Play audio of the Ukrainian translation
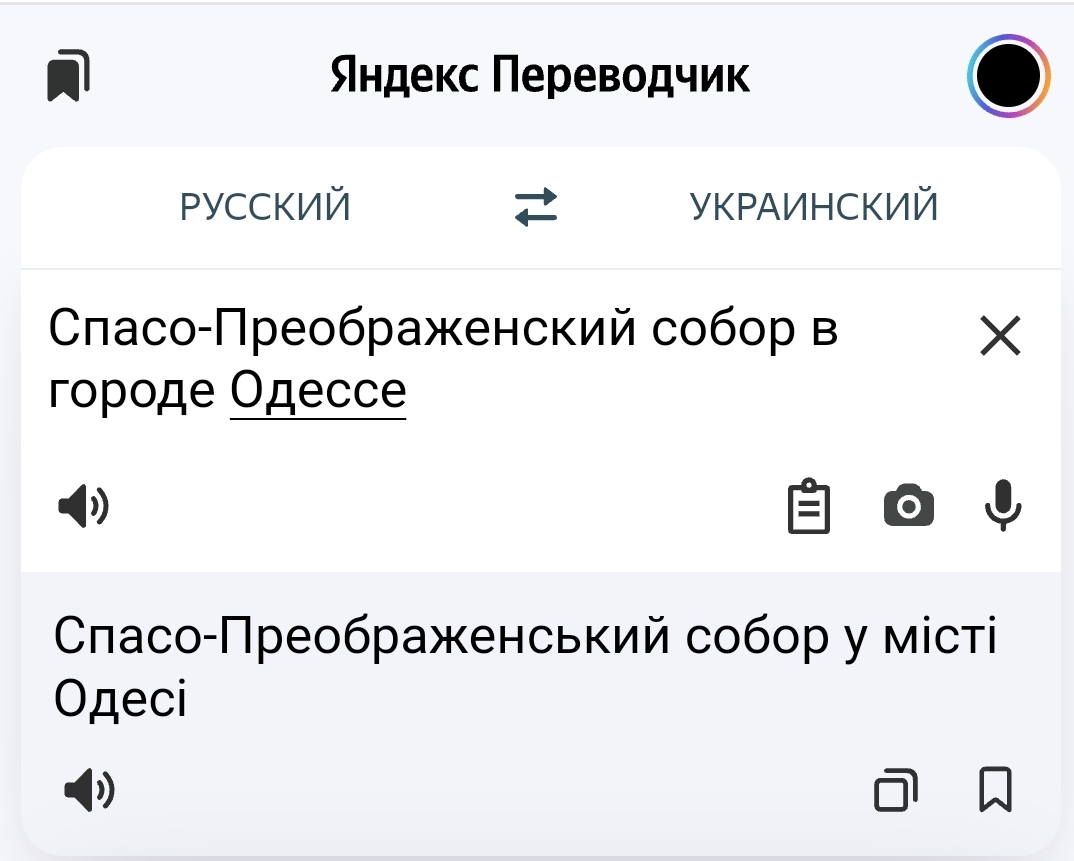The image size is (1074, 861). tap(88, 792)
